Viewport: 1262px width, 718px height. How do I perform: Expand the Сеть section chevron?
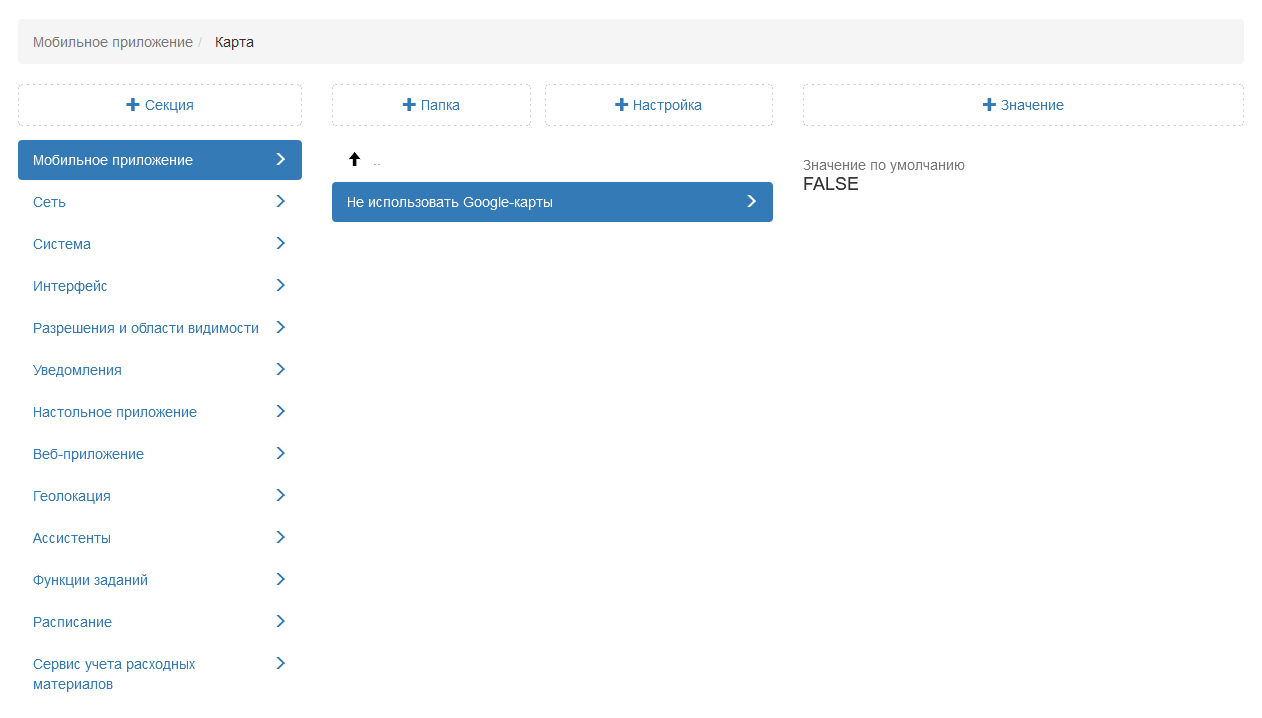tap(280, 202)
